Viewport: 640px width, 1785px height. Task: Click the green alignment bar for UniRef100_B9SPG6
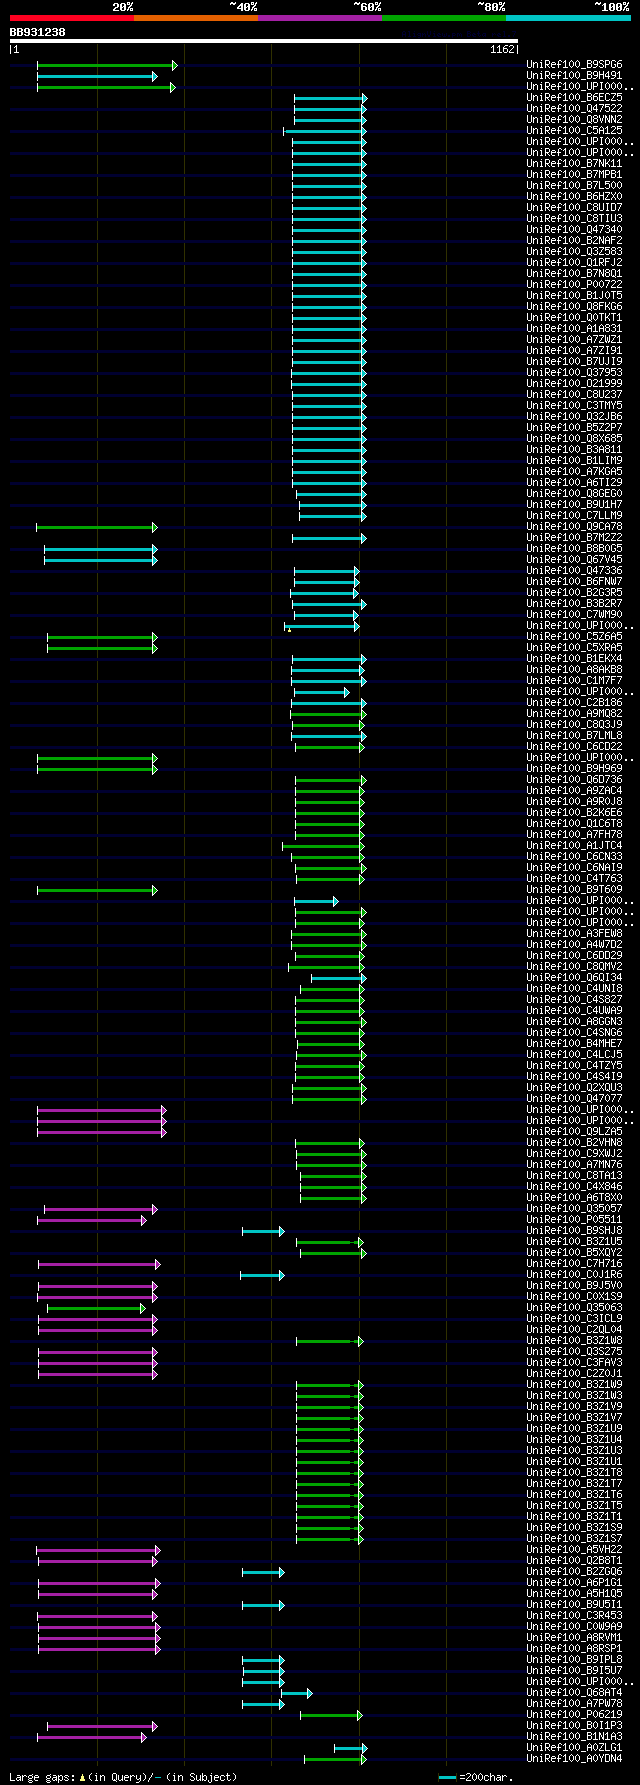[107, 65]
